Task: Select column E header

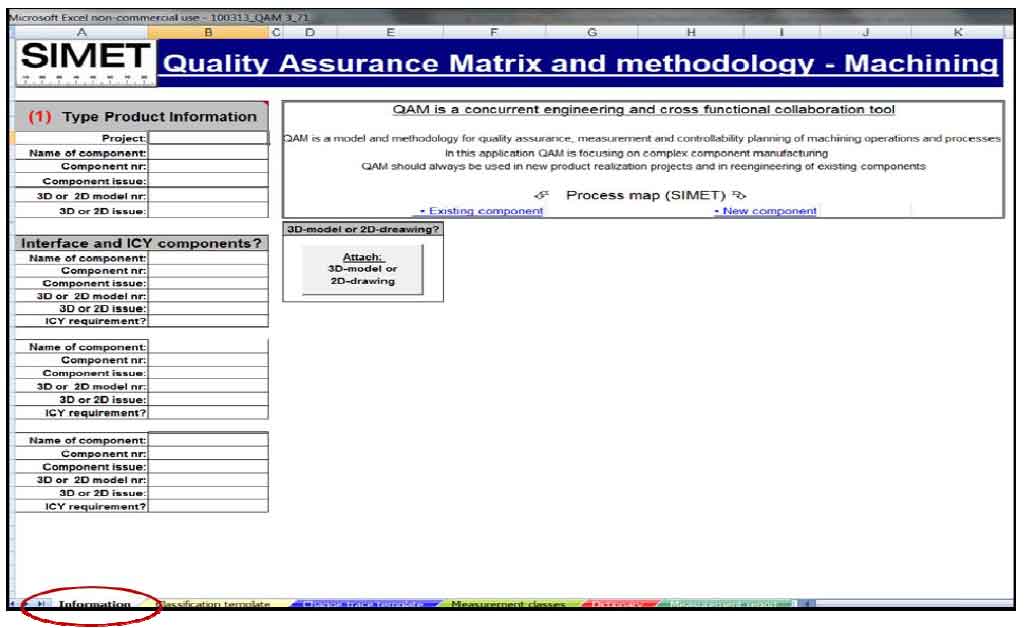Action: point(390,32)
